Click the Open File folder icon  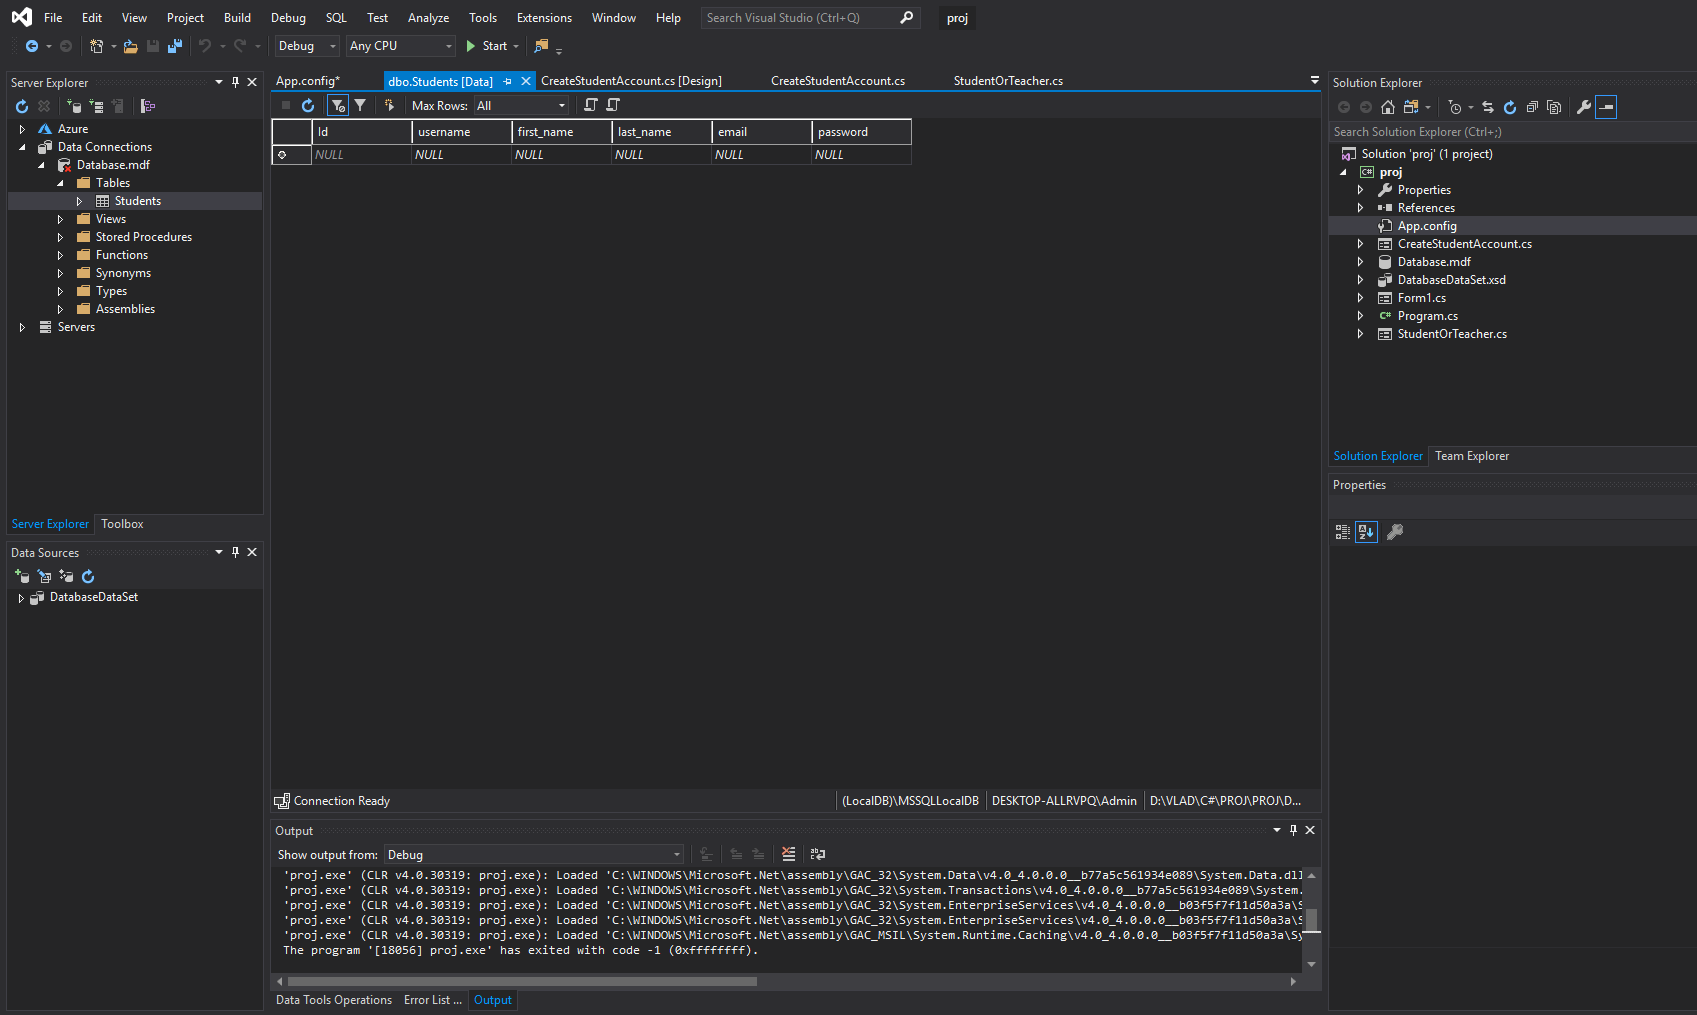tap(130, 46)
